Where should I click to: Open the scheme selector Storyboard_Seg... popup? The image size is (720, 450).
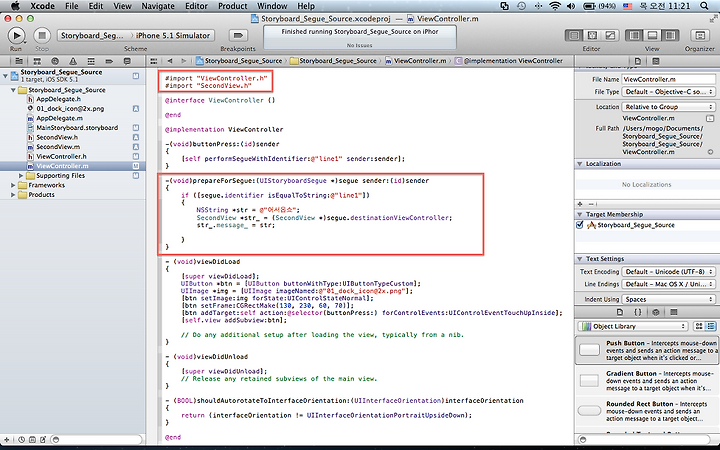click(x=93, y=35)
